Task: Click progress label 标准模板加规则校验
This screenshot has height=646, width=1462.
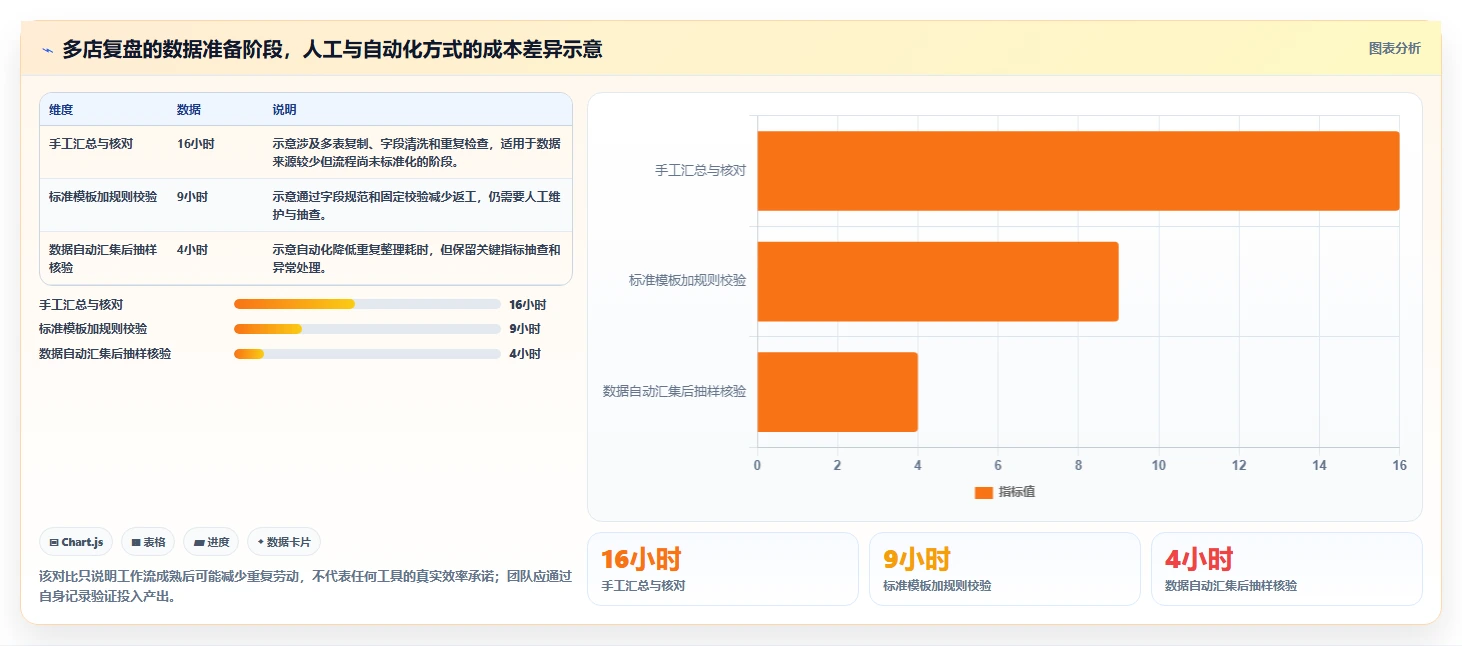Action: coord(93,329)
